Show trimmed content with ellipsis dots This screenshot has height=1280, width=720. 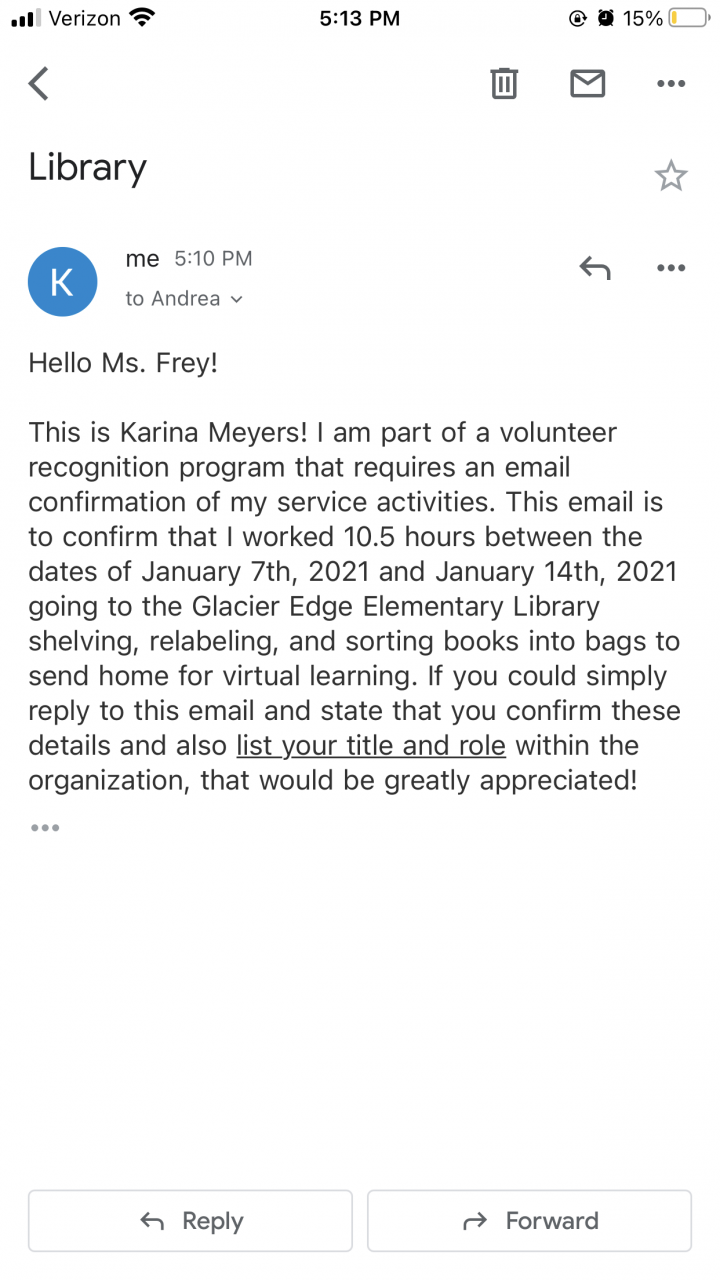[x=45, y=828]
